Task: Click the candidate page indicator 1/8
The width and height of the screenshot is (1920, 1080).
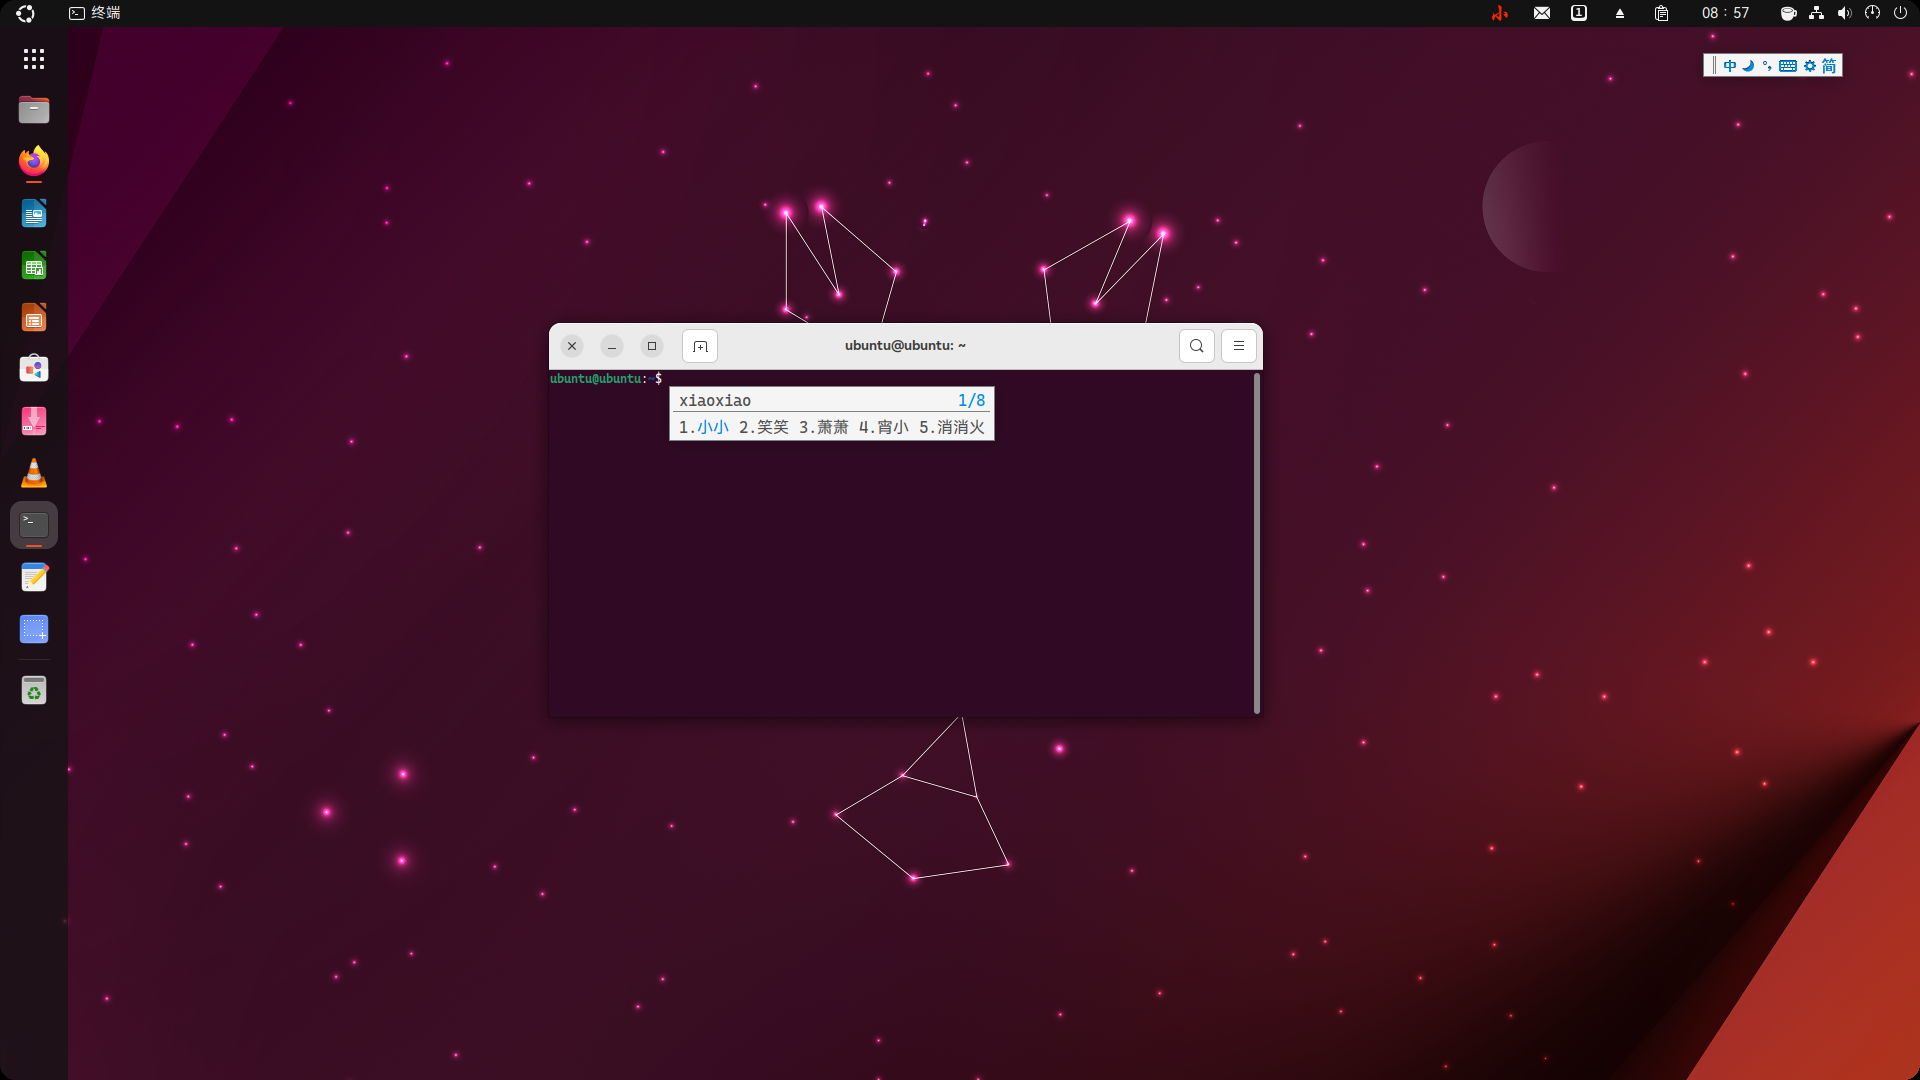Action: click(971, 400)
